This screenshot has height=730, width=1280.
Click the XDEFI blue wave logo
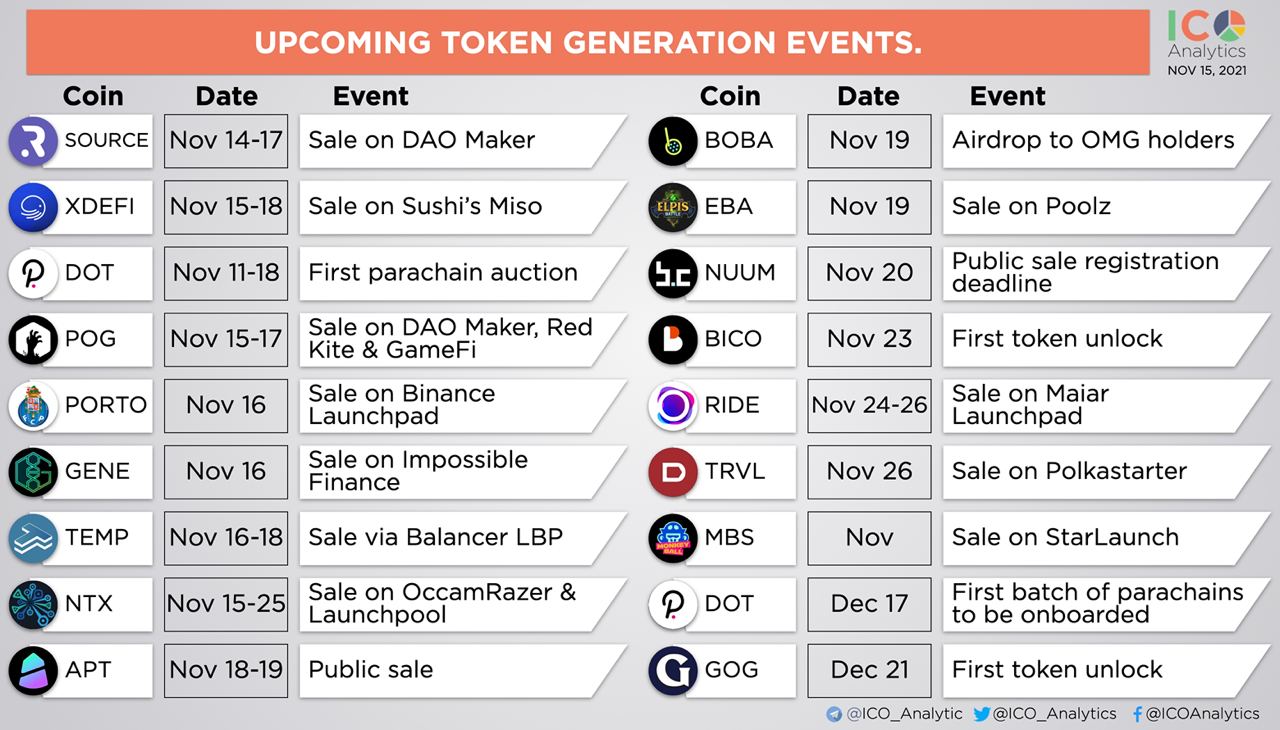click(33, 207)
